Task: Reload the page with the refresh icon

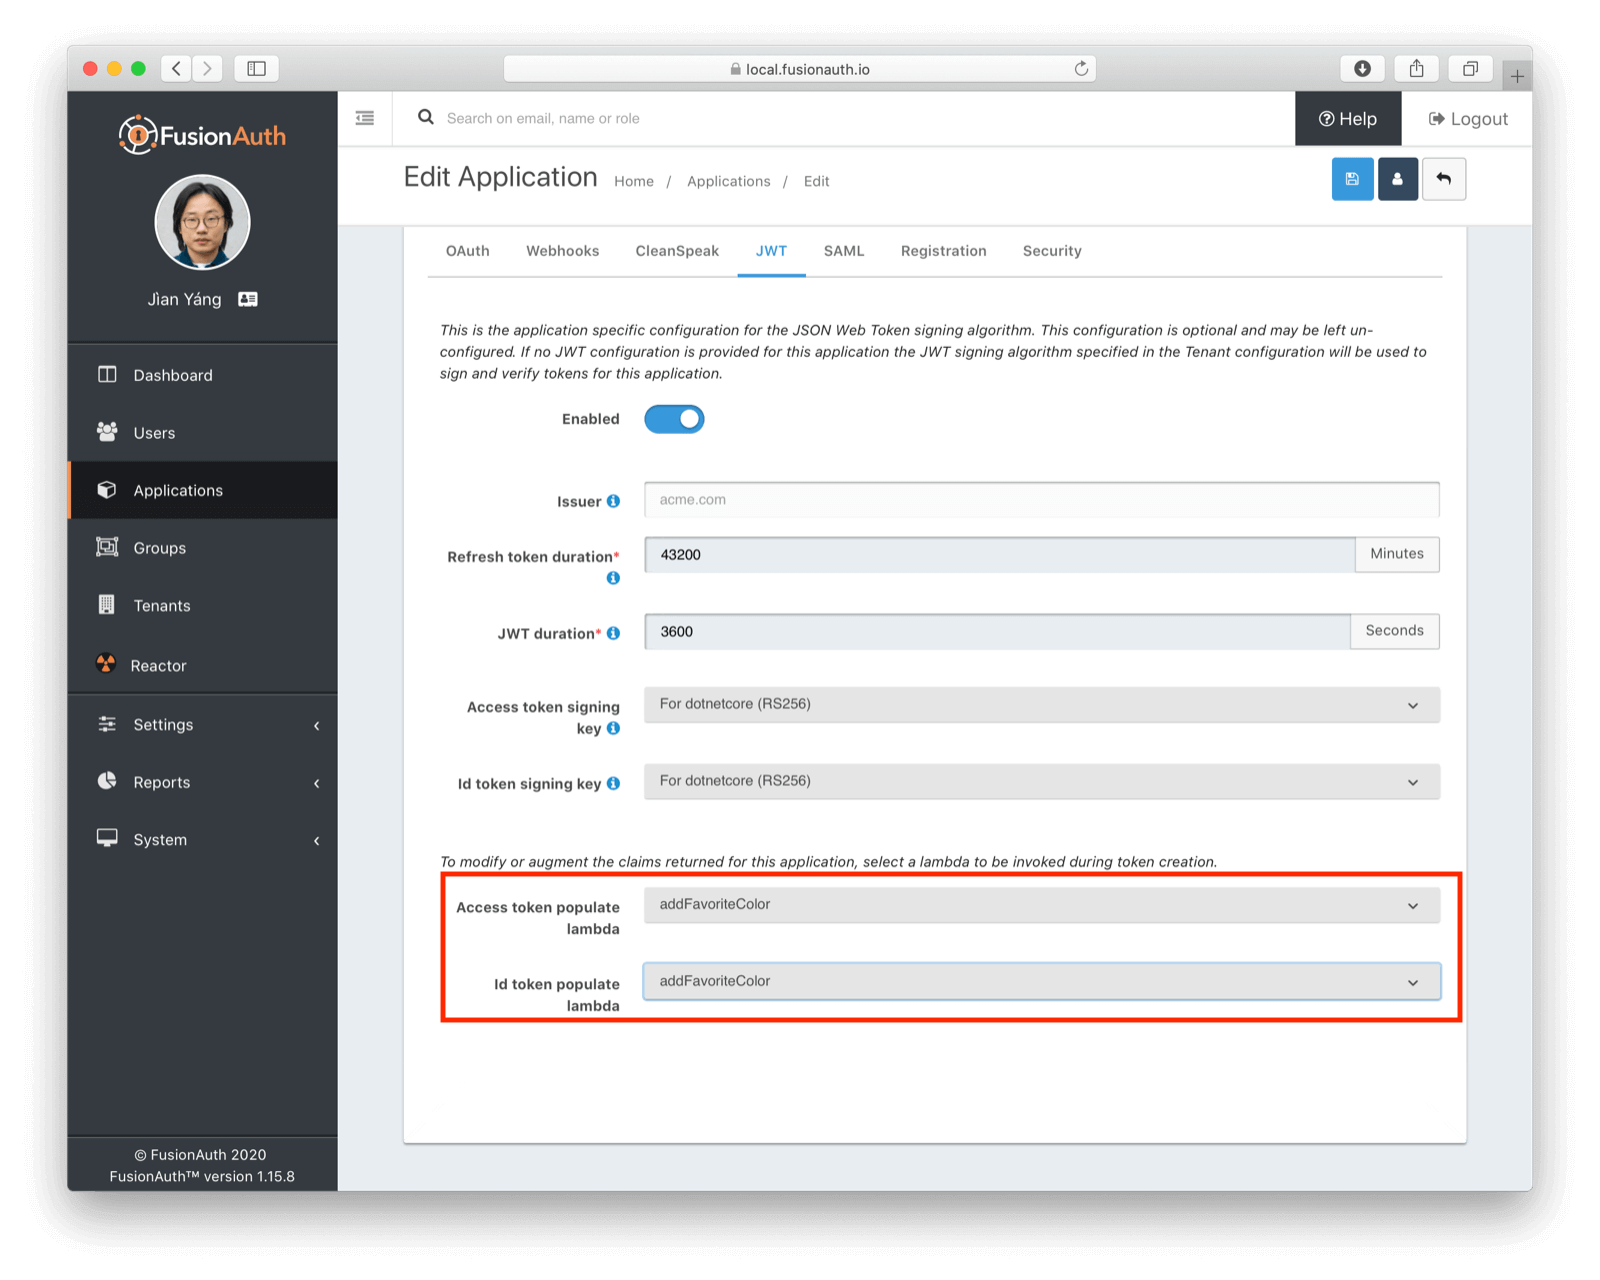Action: click(1081, 68)
